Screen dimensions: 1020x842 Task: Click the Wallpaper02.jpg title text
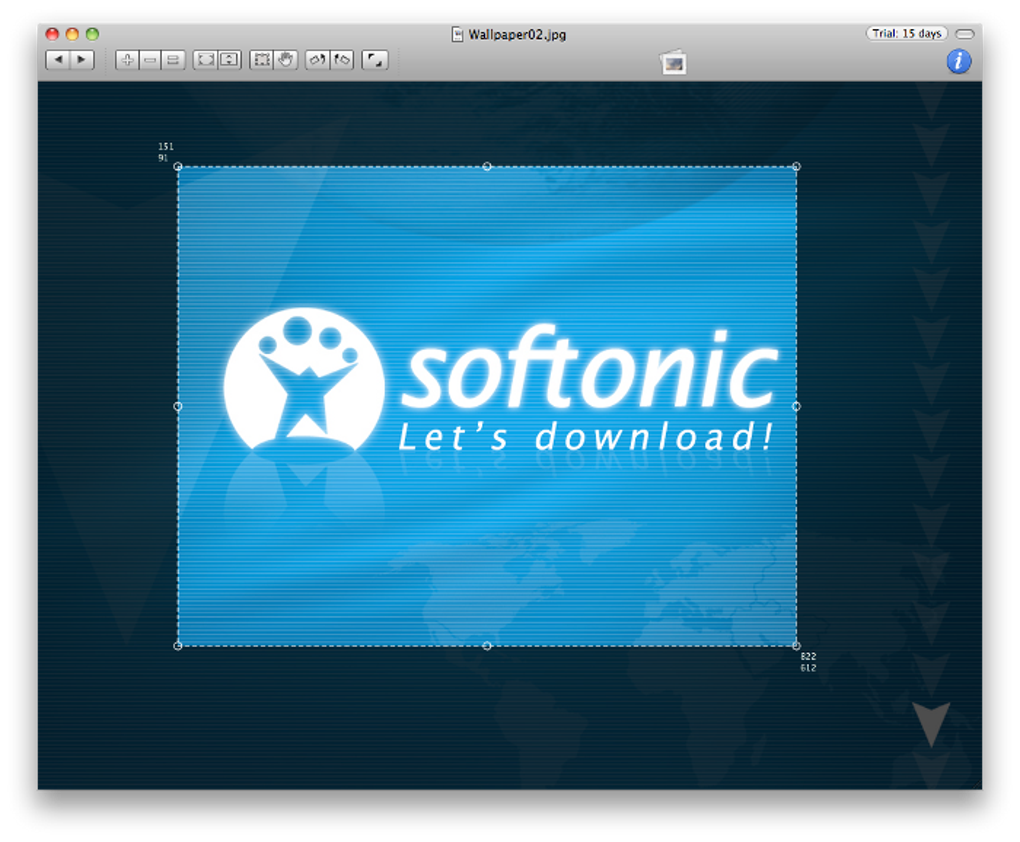point(517,34)
